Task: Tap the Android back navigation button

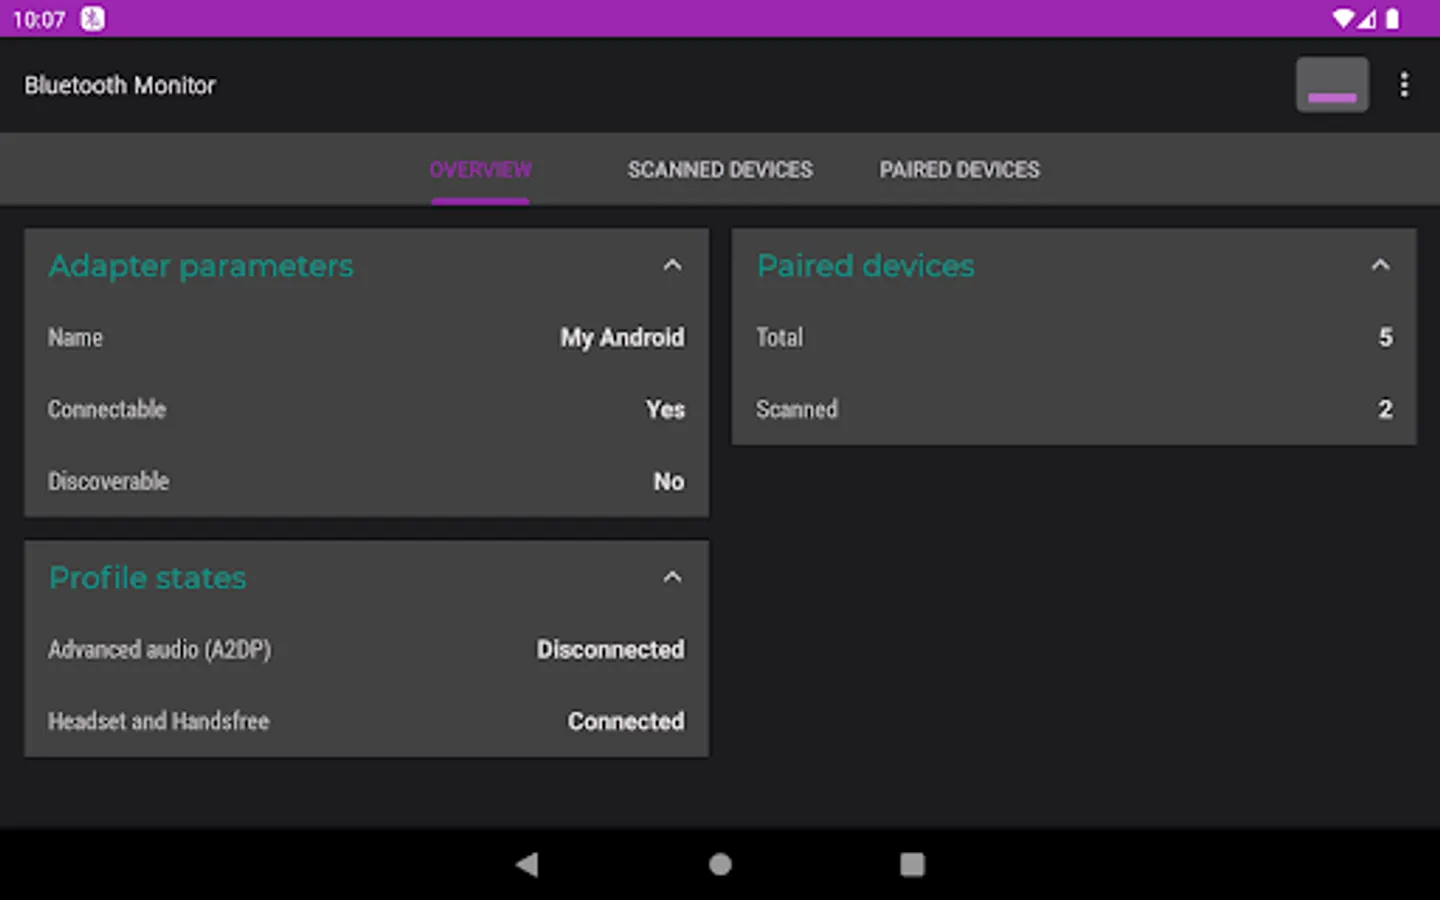Action: coord(527,864)
